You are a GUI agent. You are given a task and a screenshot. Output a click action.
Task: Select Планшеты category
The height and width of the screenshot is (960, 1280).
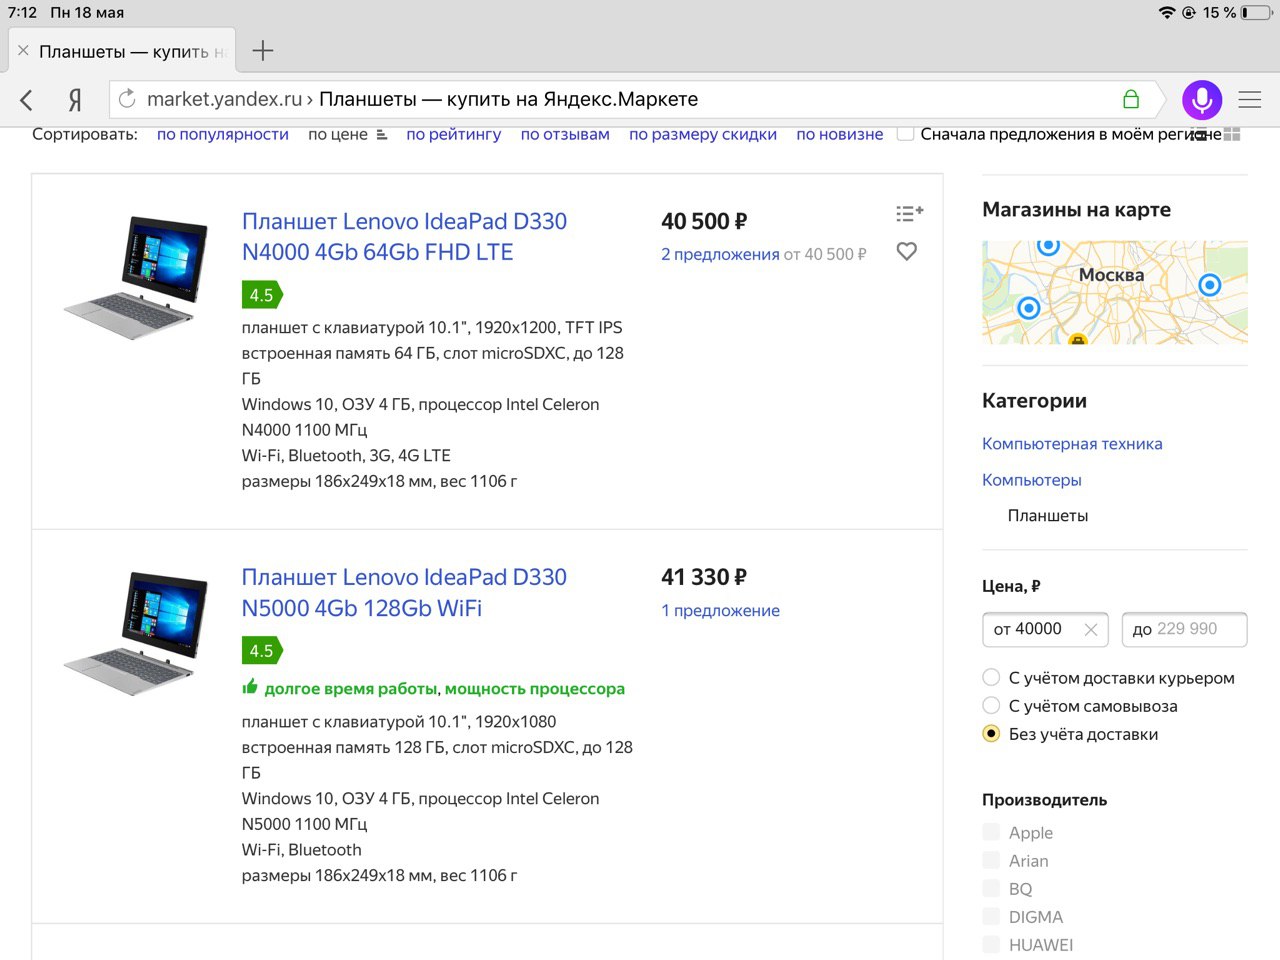[1048, 516]
